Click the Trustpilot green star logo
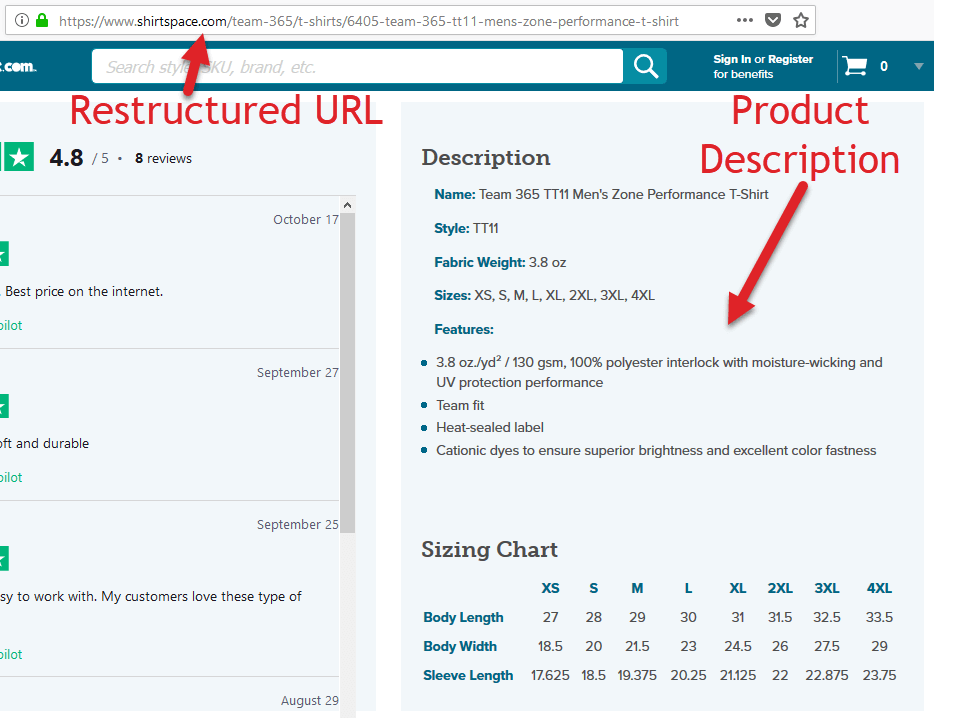 click(18, 158)
